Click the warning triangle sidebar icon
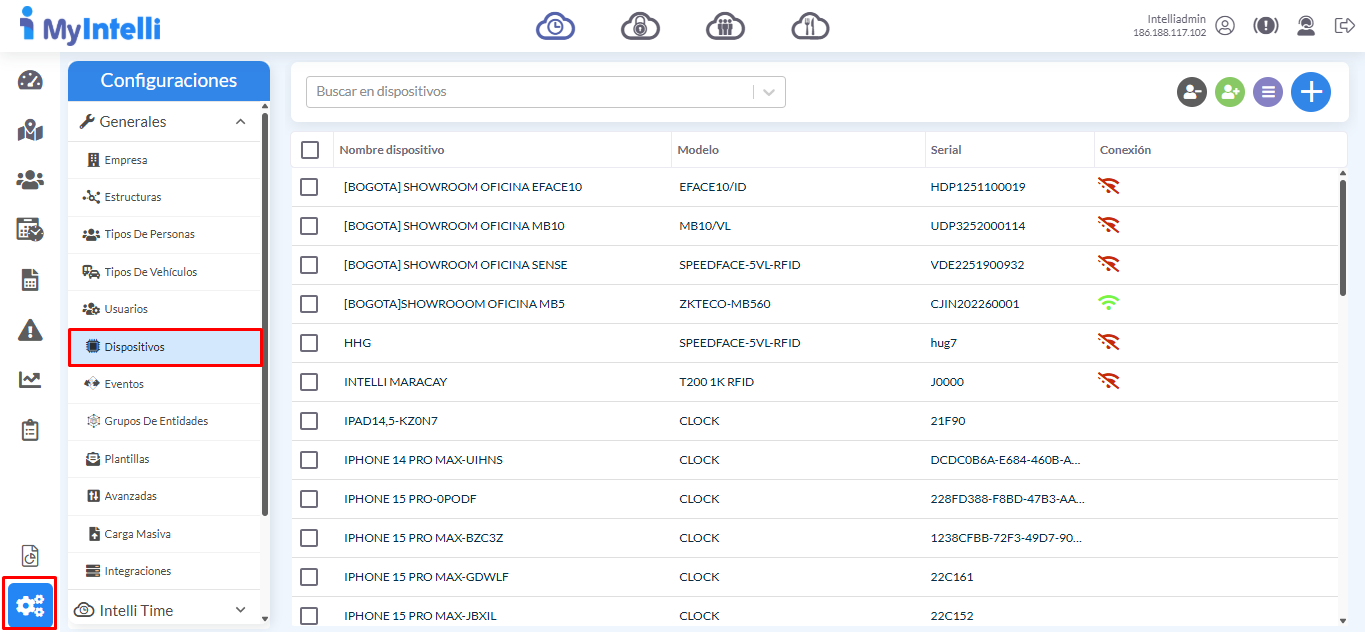 (30, 330)
